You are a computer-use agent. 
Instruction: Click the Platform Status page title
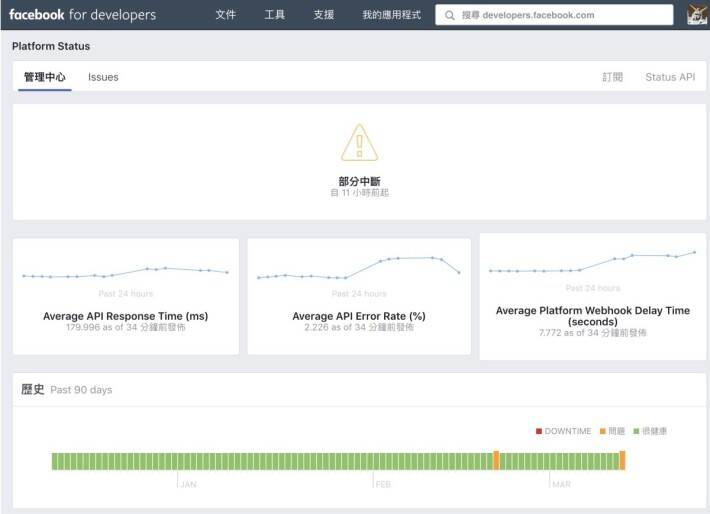(x=51, y=46)
